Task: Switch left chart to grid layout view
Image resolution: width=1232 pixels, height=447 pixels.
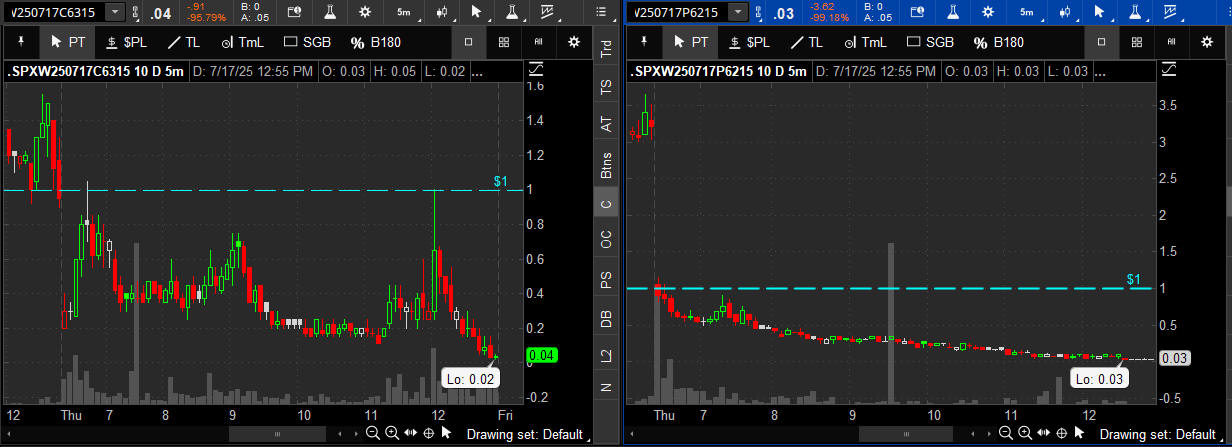Action: click(504, 42)
